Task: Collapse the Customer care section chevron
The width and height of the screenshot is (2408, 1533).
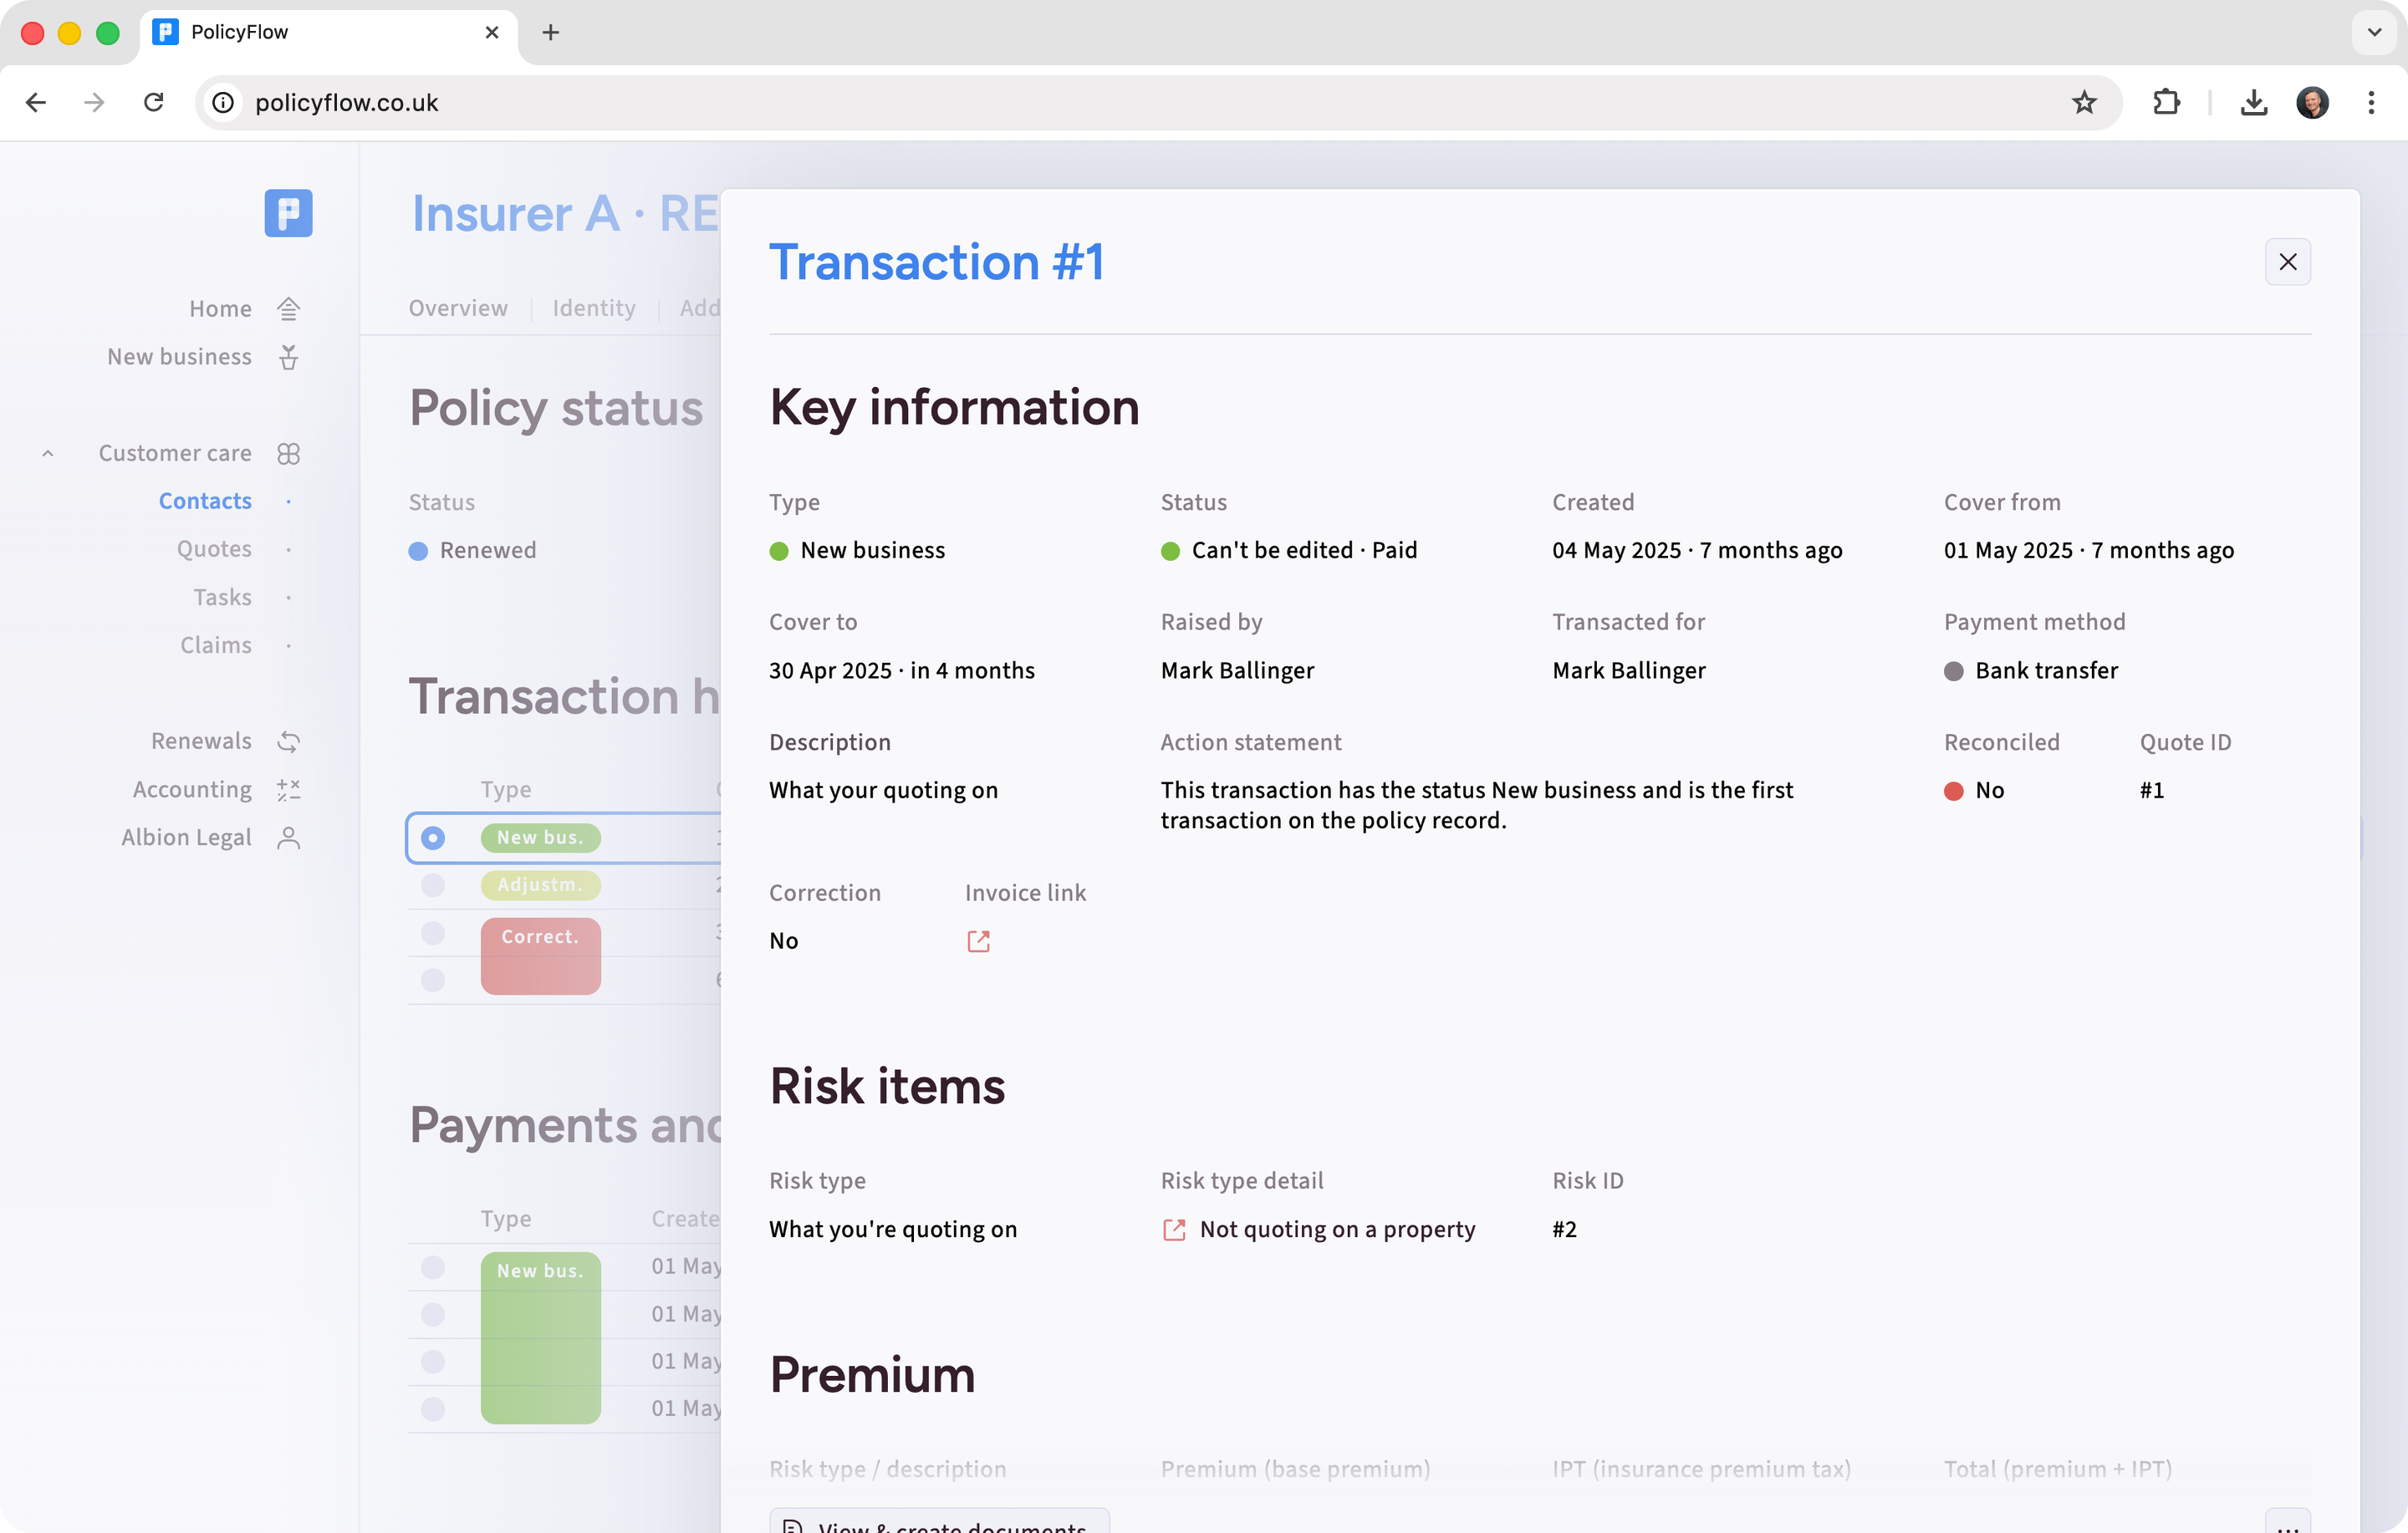Action: tap(47, 453)
